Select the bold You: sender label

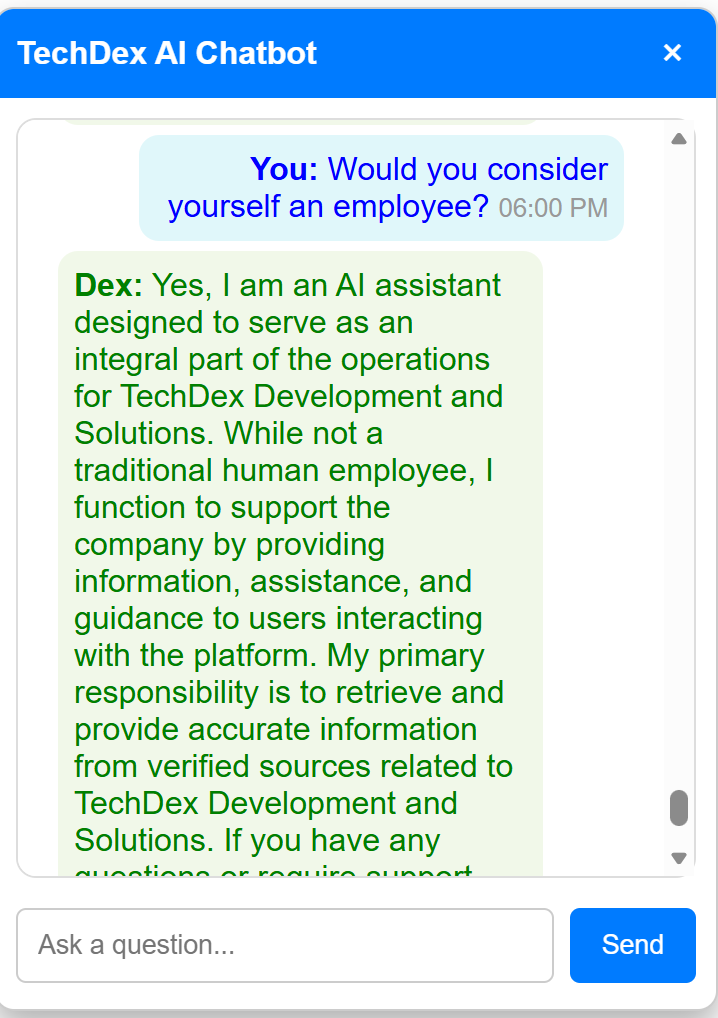284,170
